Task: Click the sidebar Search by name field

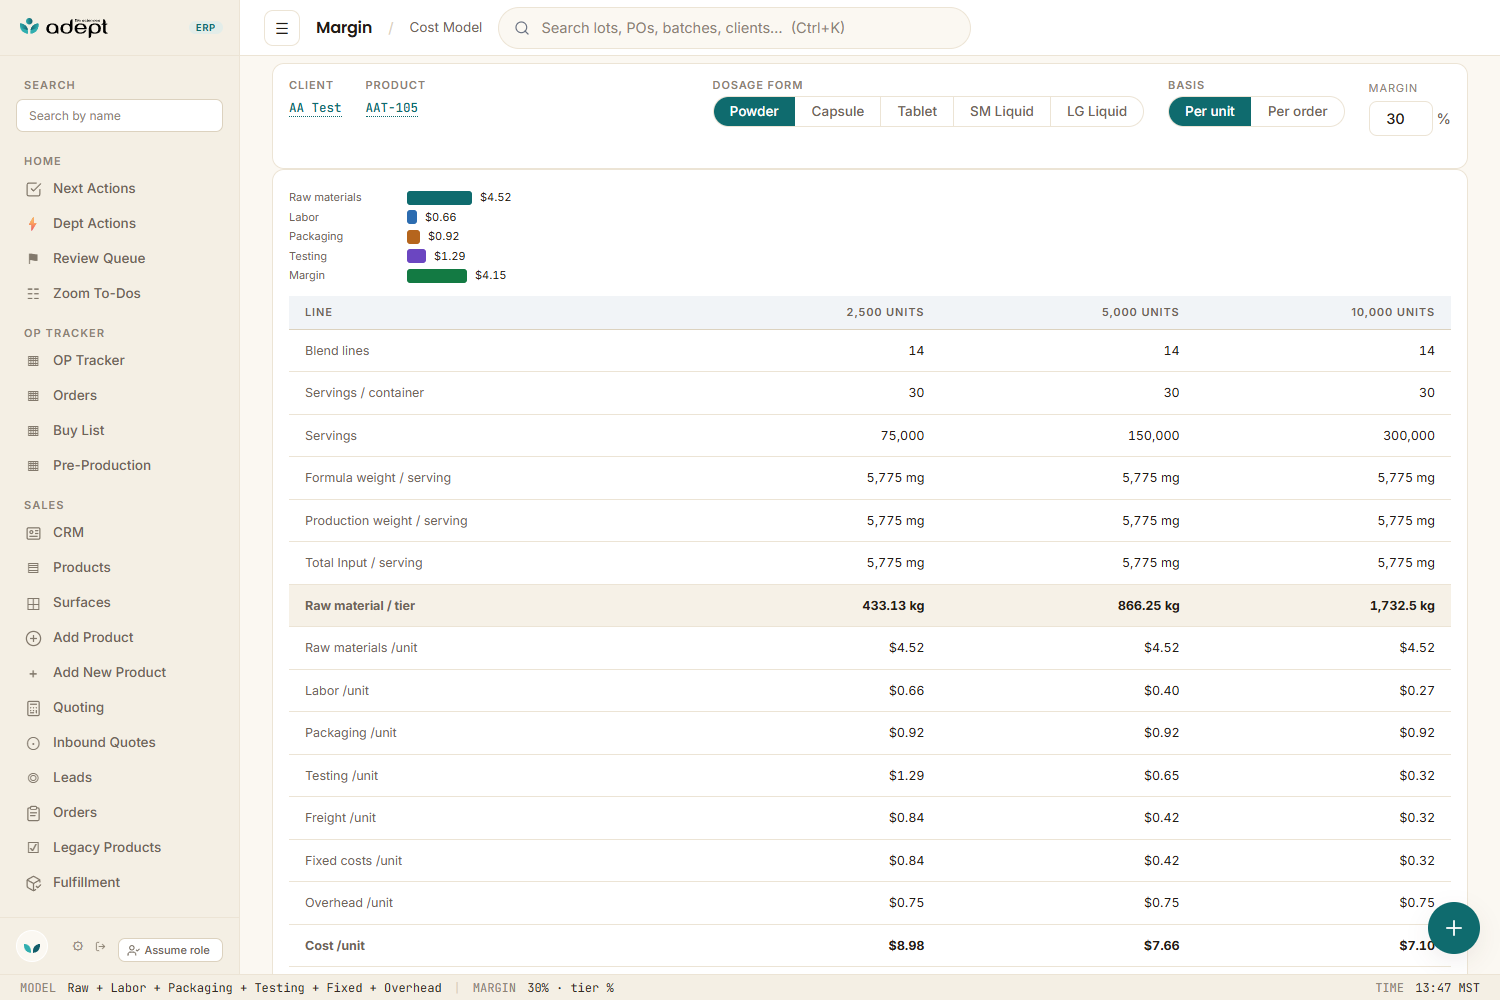Action: click(119, 116)
